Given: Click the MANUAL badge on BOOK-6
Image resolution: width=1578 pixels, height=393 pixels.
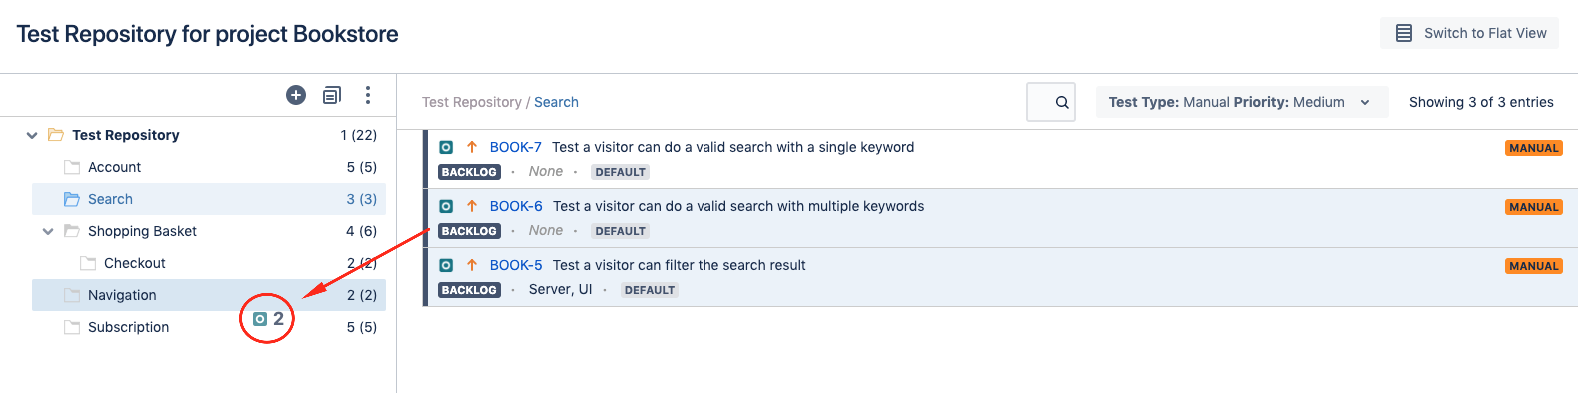Looking at the screenshot, I should coord(1534,207).
